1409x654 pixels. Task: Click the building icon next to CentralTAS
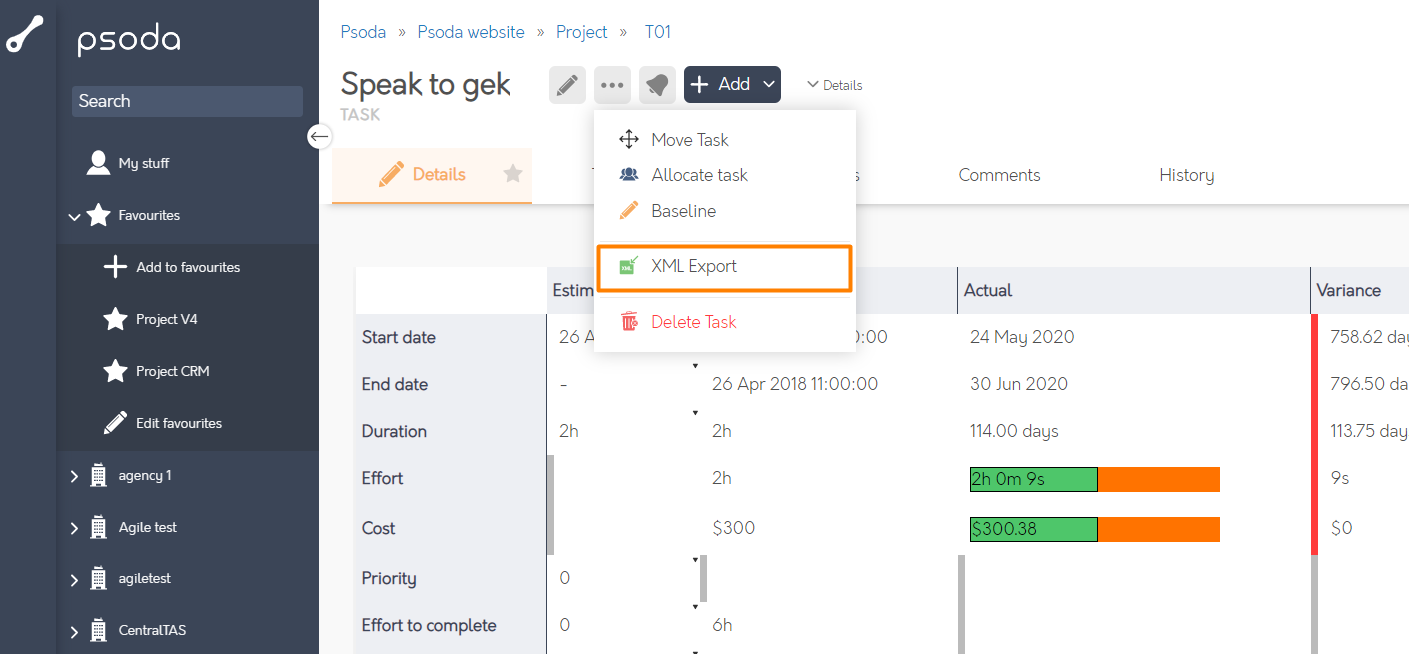(98, 630)
